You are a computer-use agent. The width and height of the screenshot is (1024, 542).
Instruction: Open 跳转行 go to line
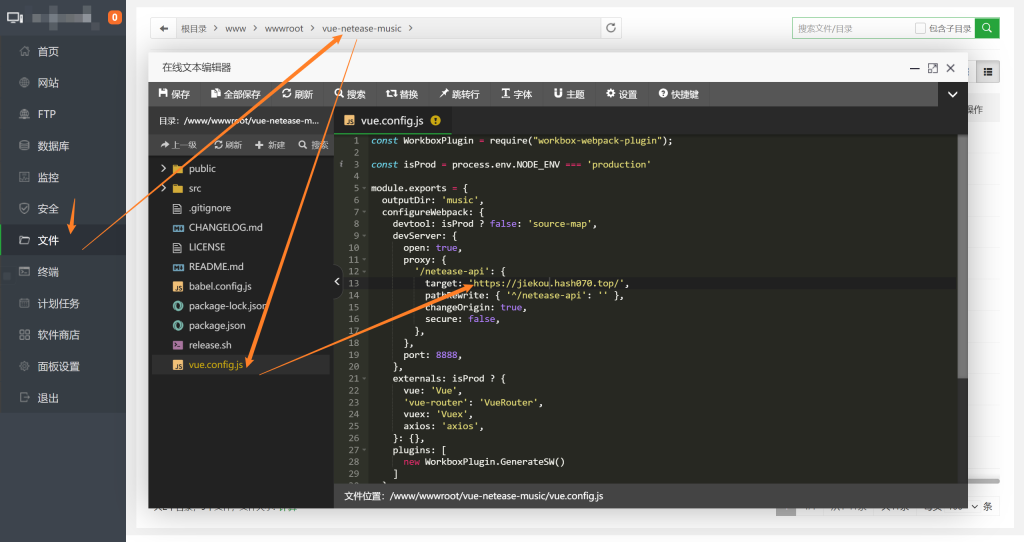[459, 94]
